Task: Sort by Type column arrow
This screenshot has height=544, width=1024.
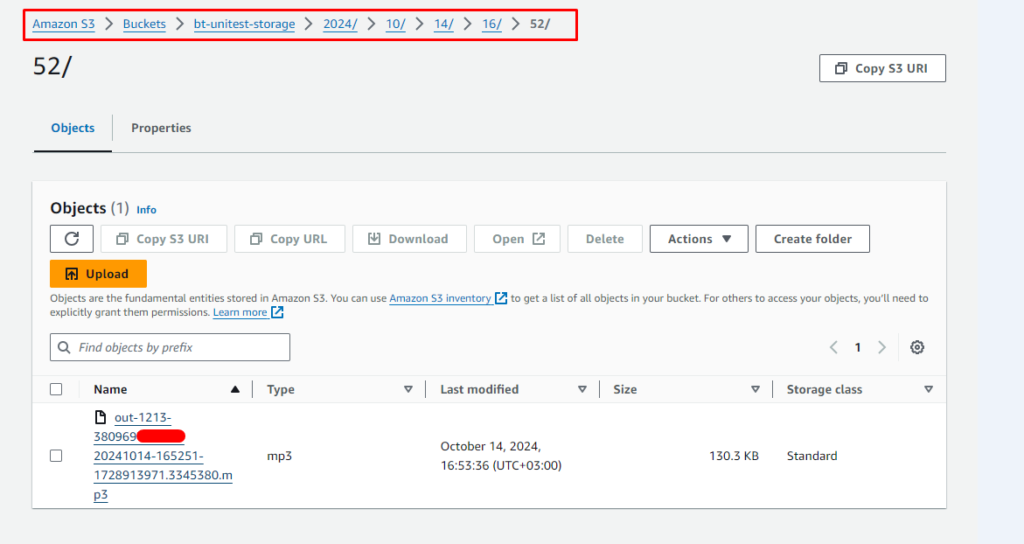Action: coord(408,389)
